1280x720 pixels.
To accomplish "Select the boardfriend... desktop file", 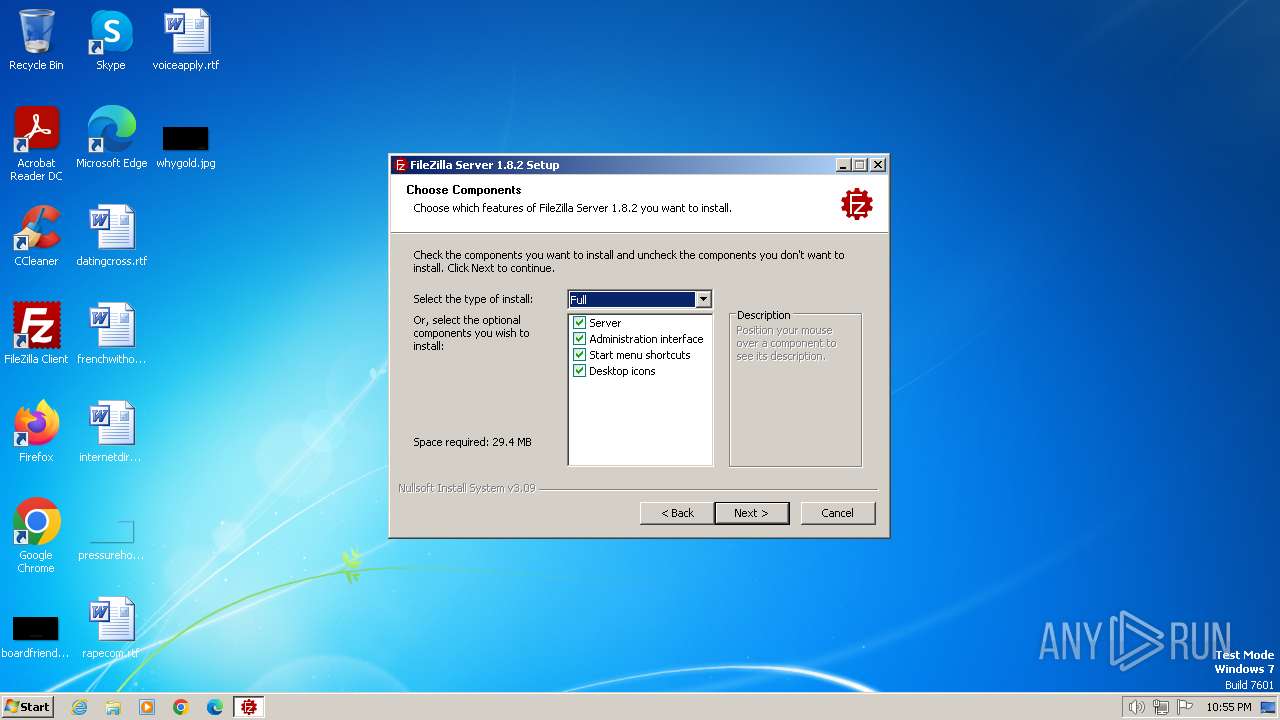I will coord(36,637).
